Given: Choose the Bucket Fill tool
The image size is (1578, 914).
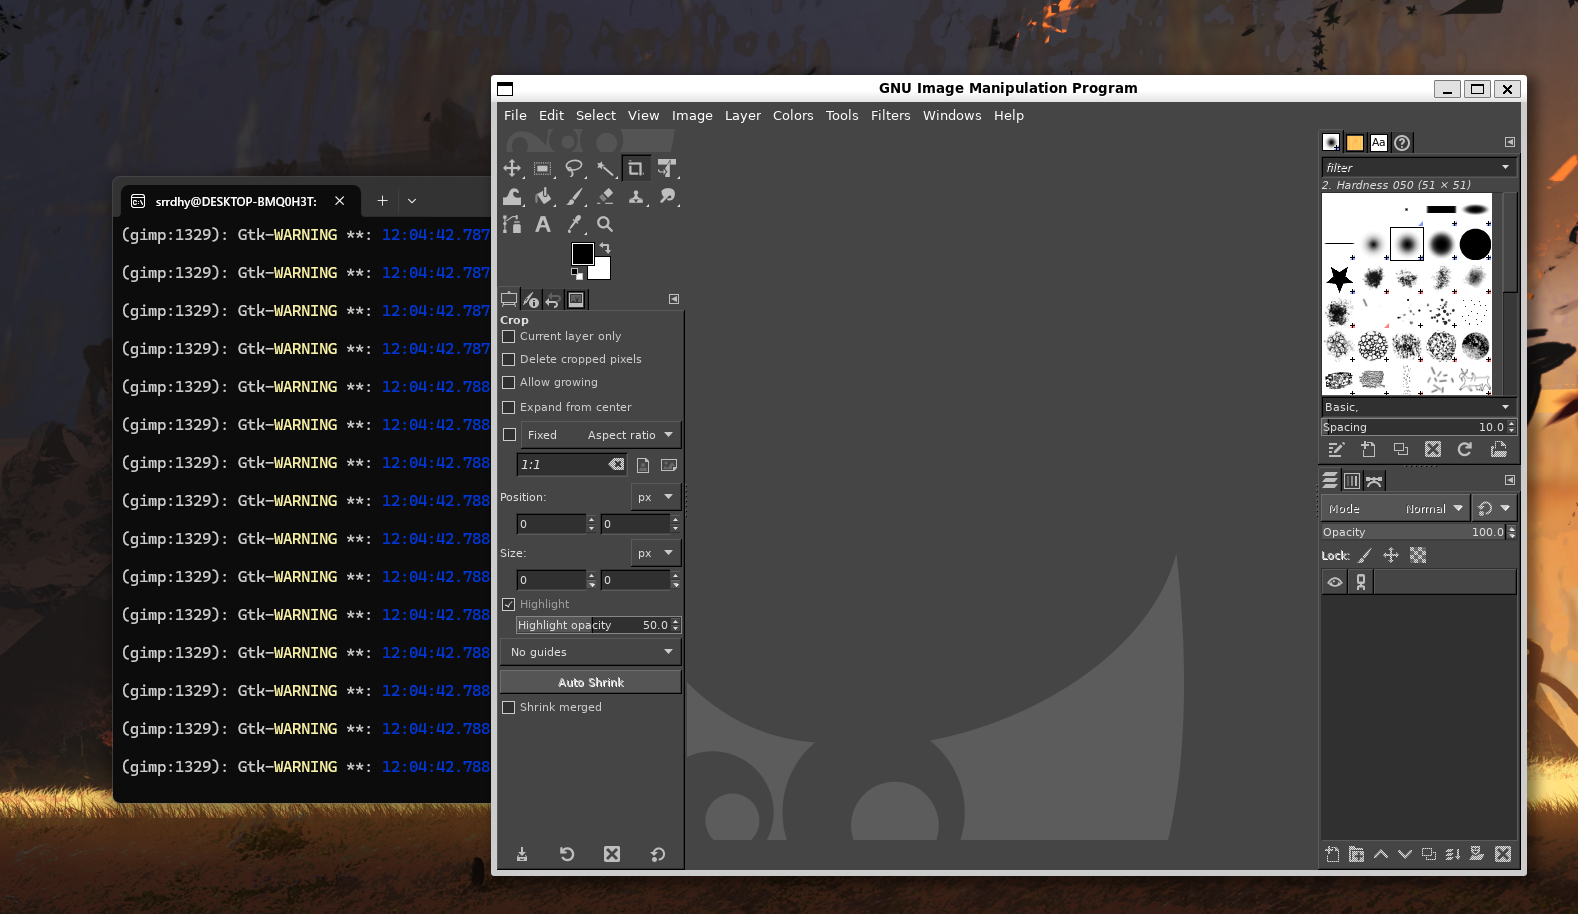Looking at the screenshot, I should [x=543, y=197].
